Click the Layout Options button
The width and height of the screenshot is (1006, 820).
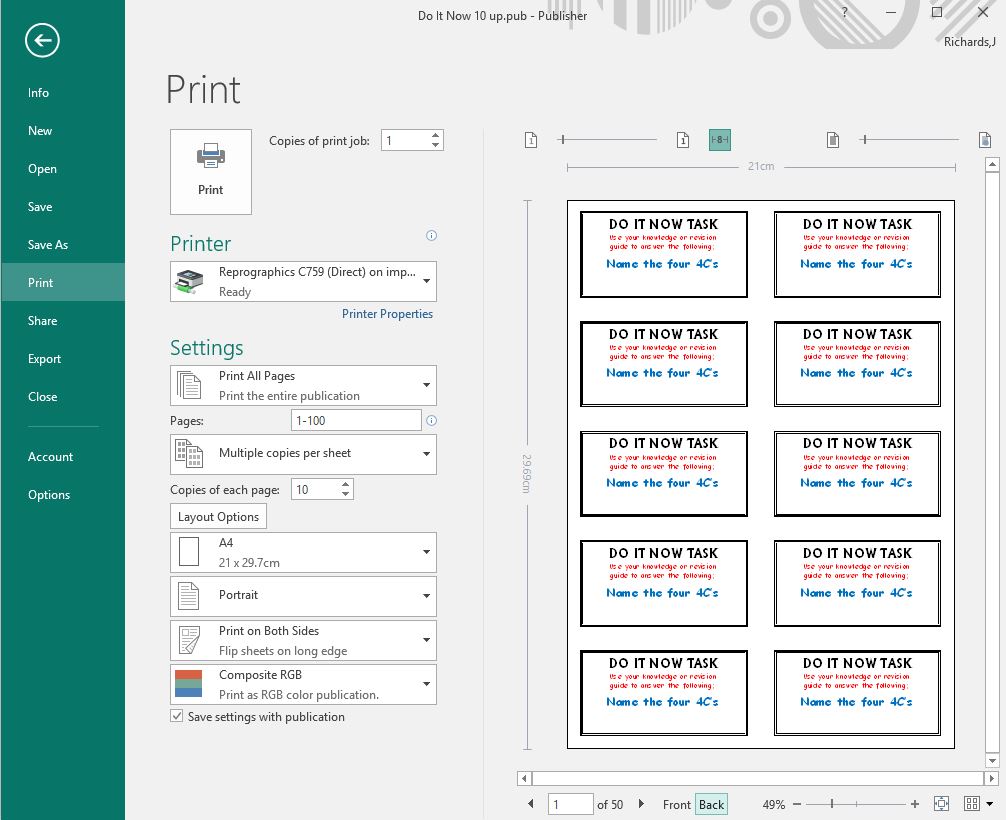[218, 517]
